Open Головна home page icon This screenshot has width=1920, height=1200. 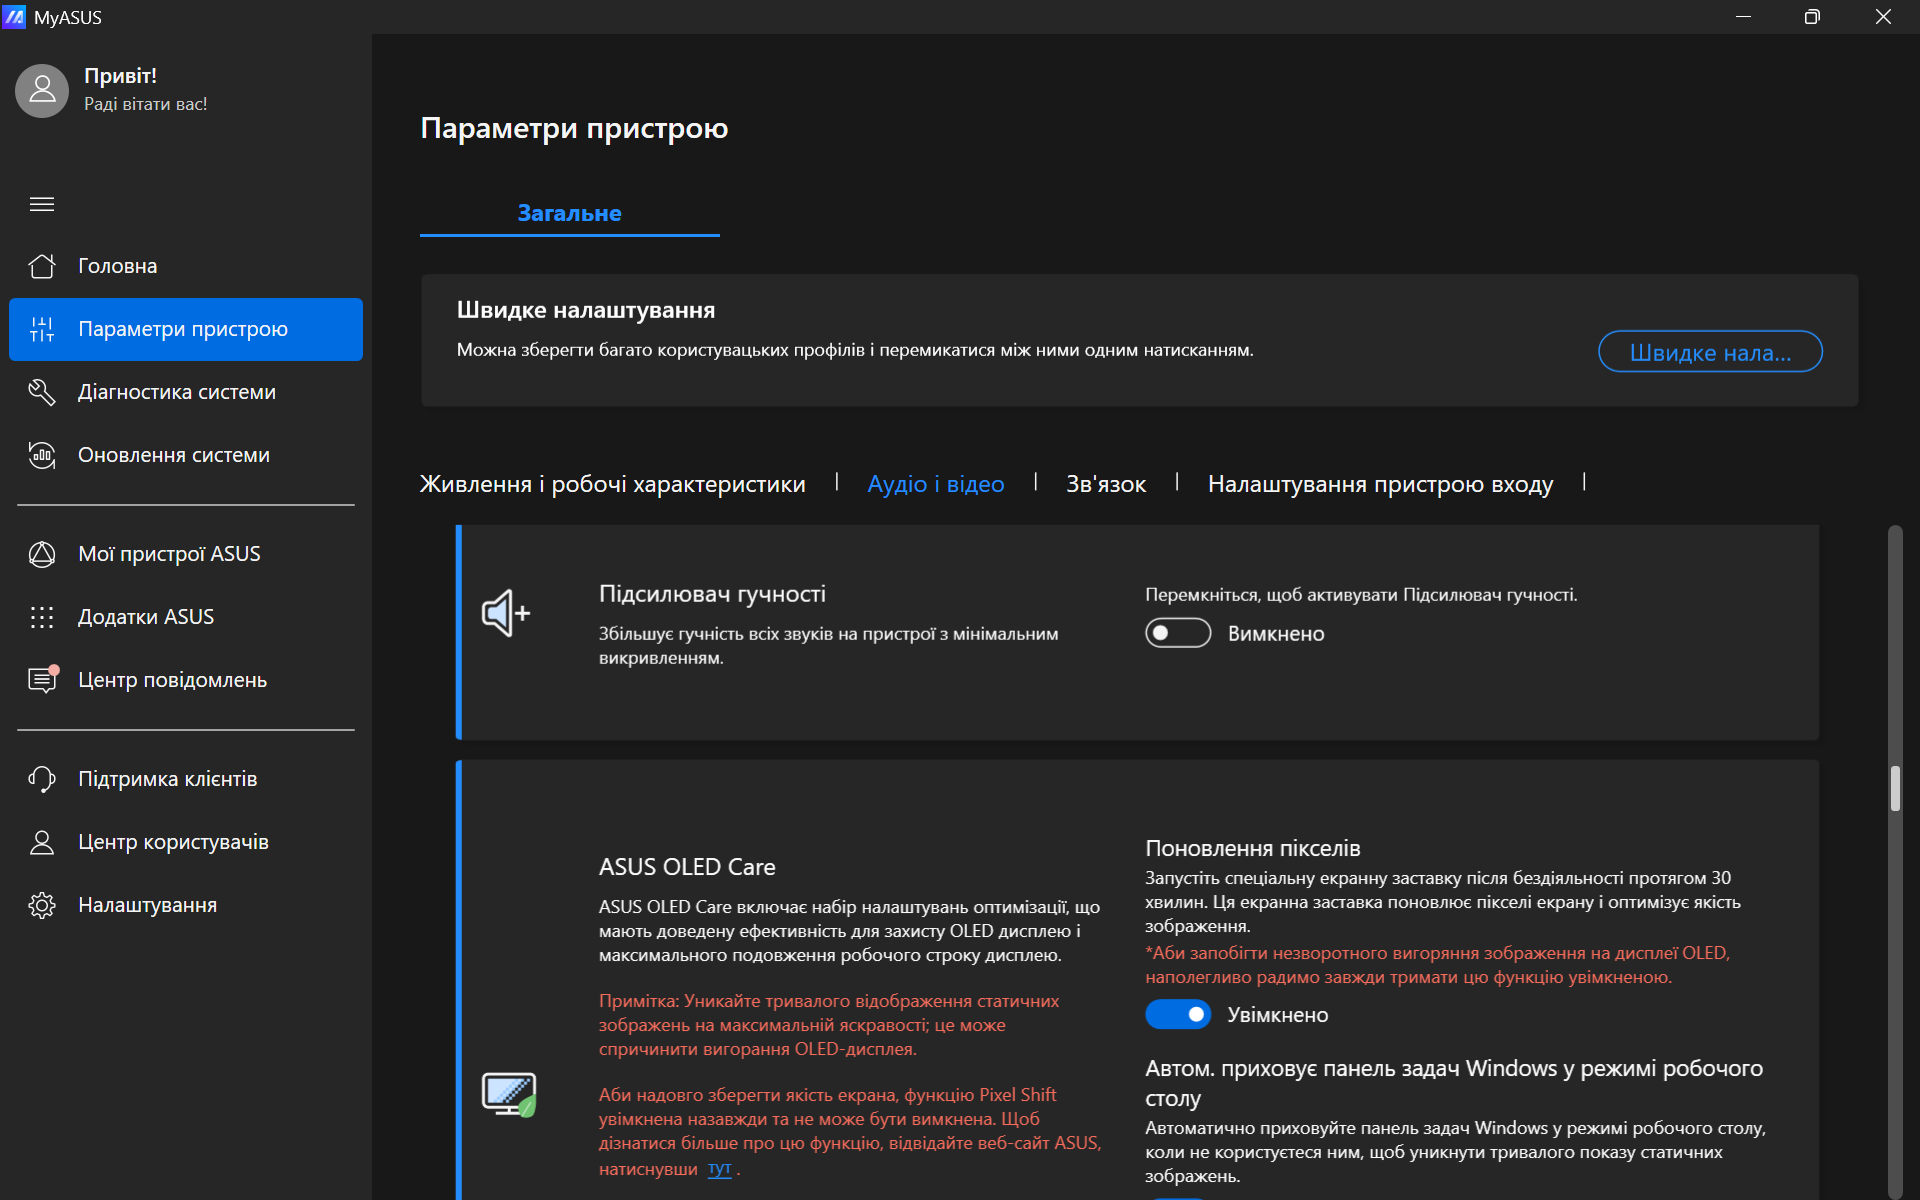42,266
